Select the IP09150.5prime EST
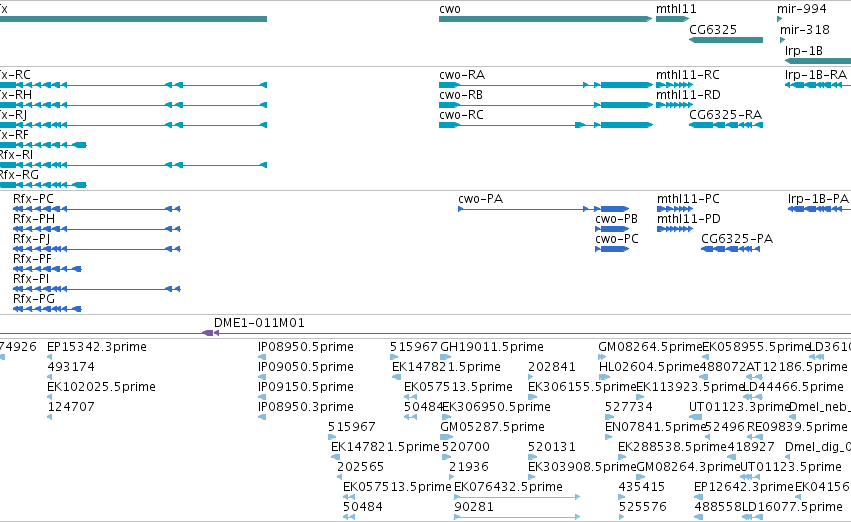The width and height of the screenshot is (851, 522). [306, 387]
